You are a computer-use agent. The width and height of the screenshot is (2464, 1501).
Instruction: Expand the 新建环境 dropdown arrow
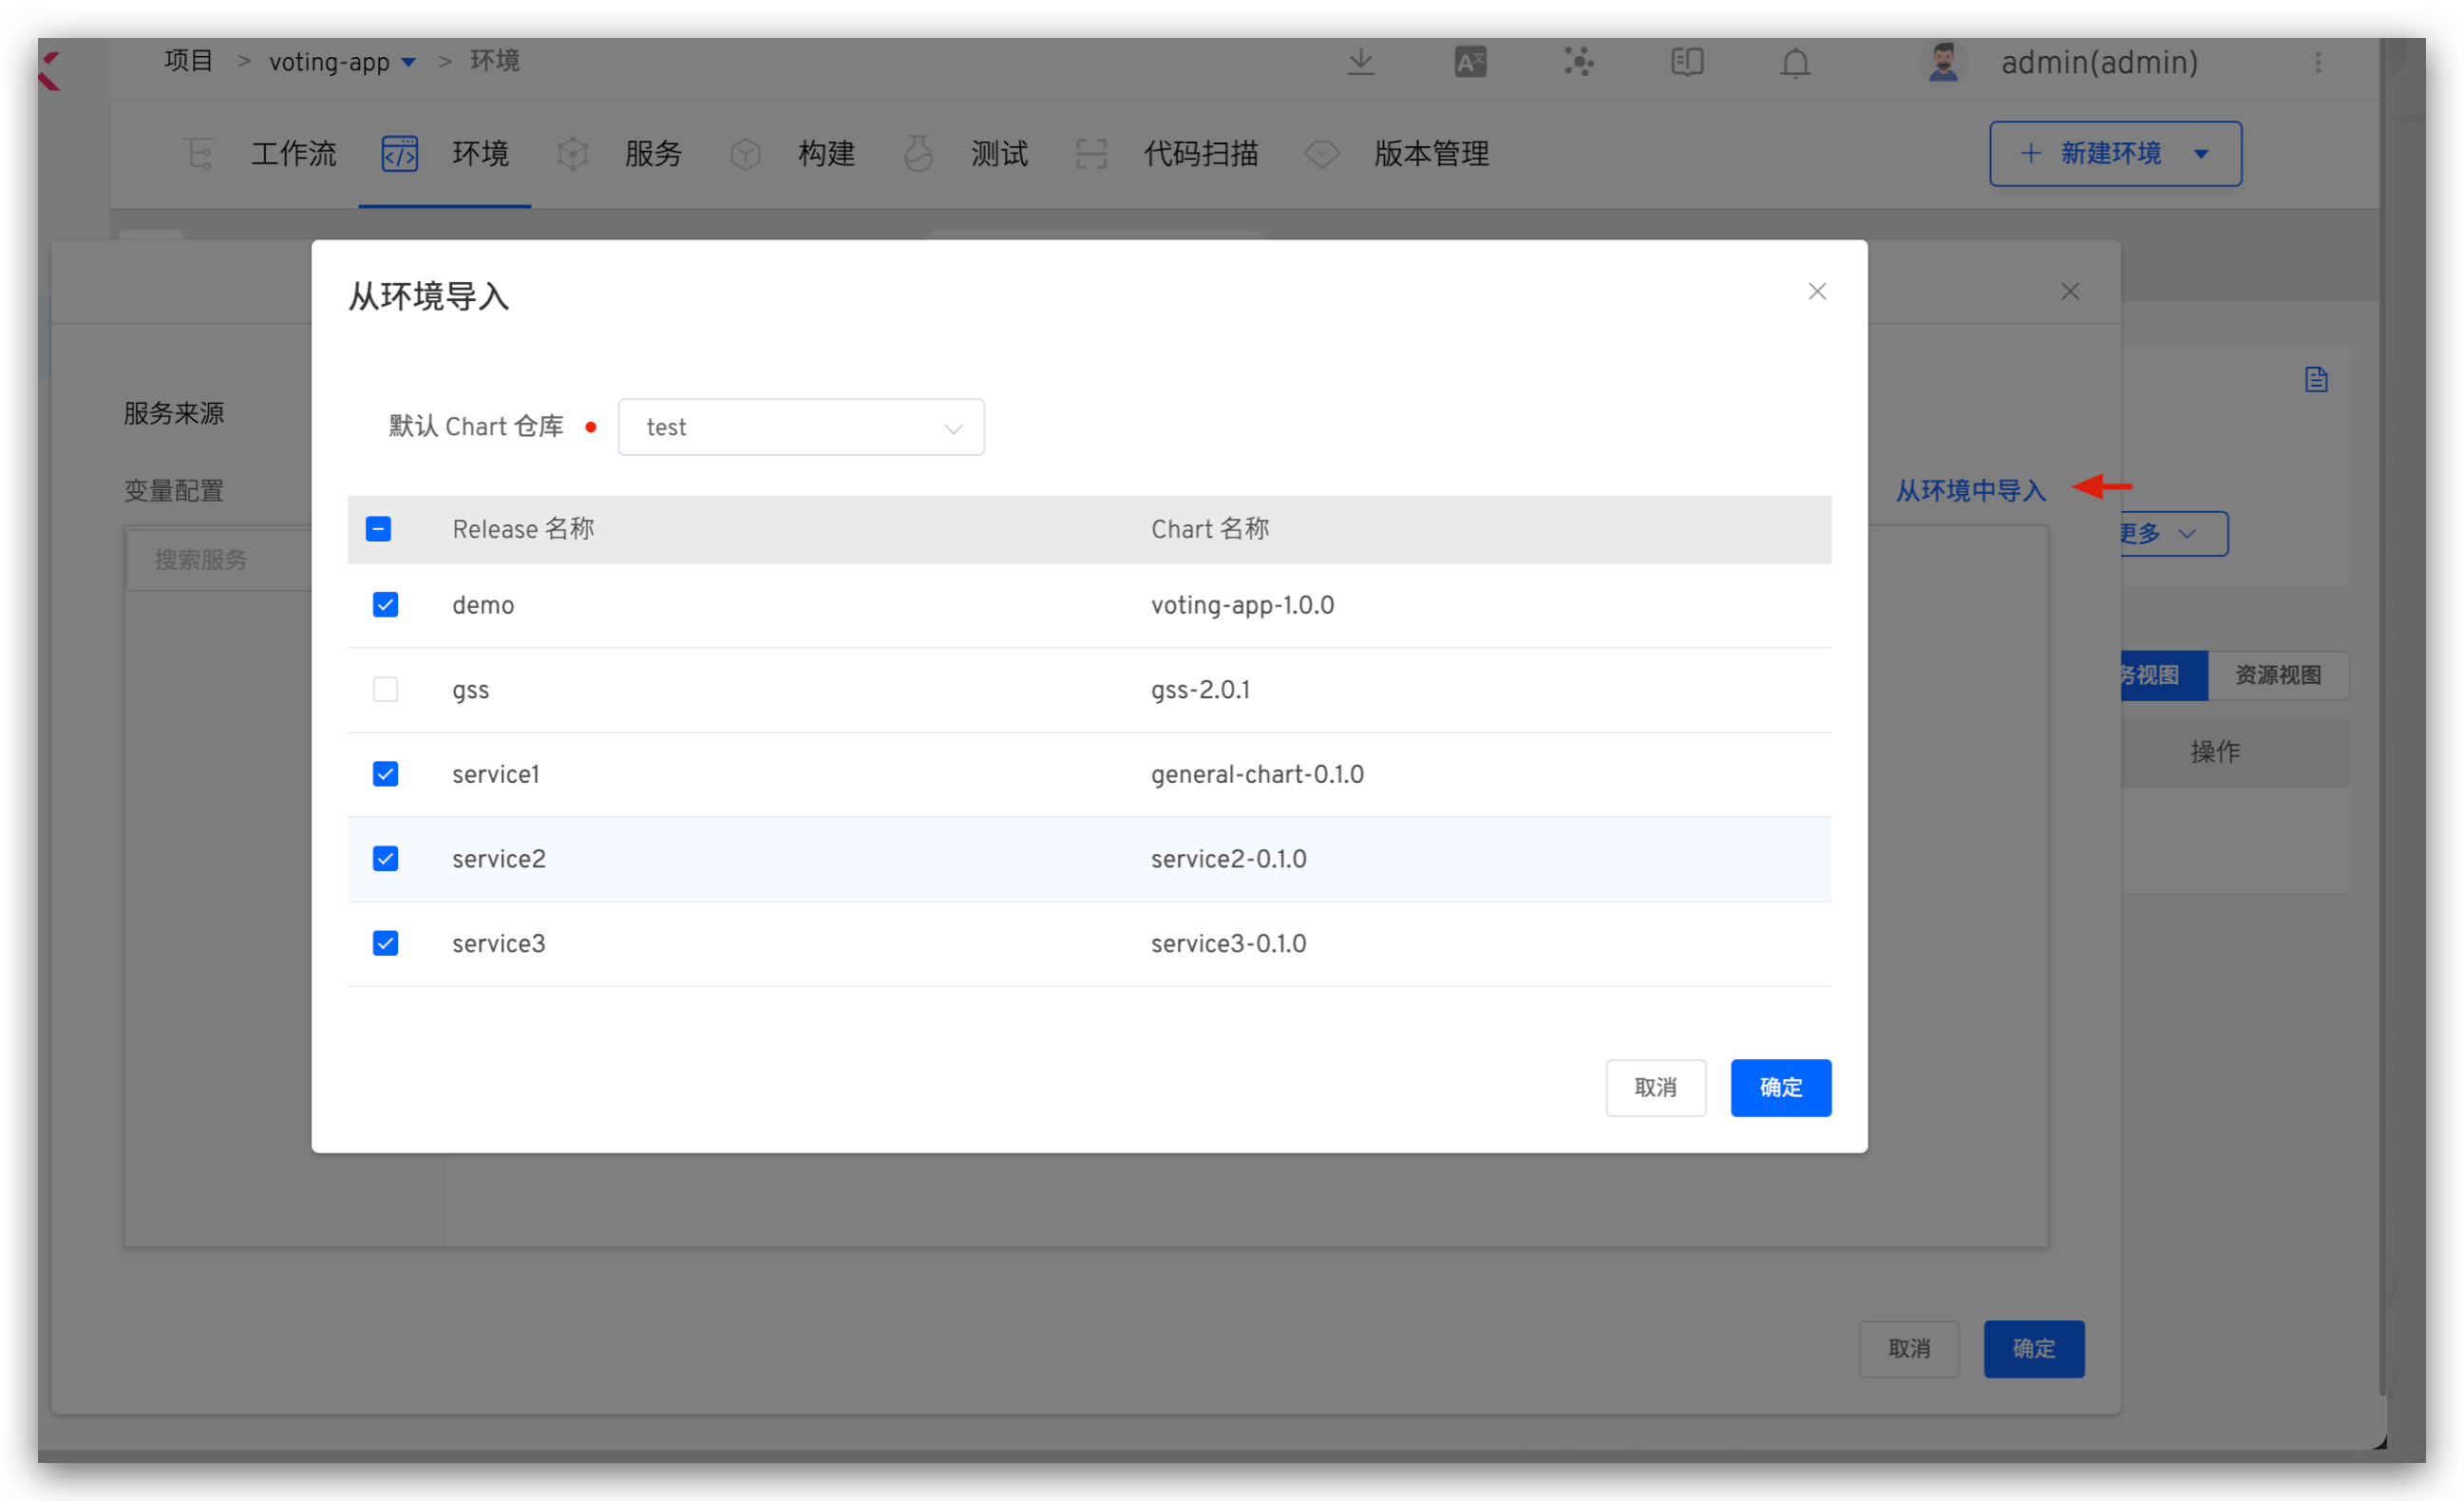pos(2202,153)
